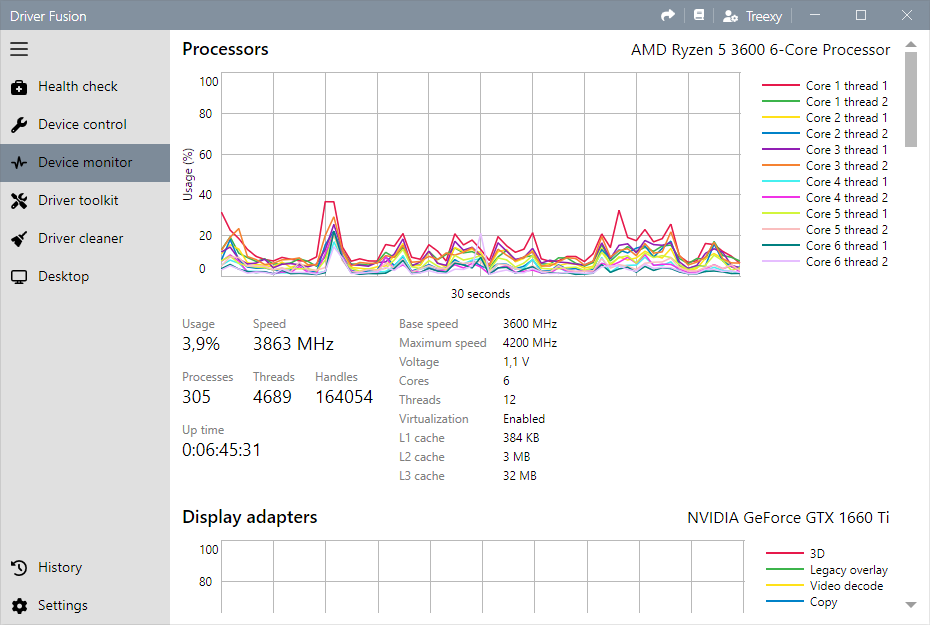This screenshot has height=625, width=930.
Task: Click the Driver toolkit tools icon
Action: click(x=19, y=201)
